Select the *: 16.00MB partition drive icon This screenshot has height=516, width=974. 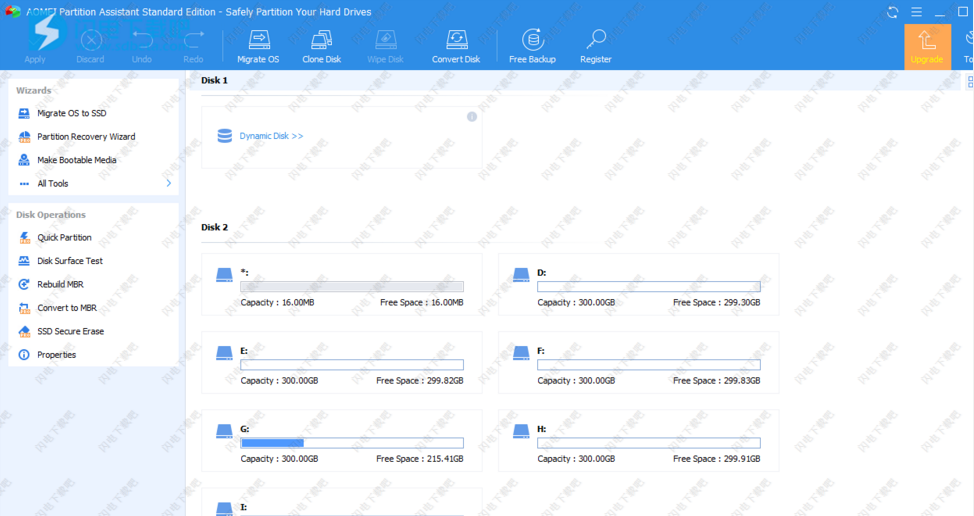click(224, 274)
